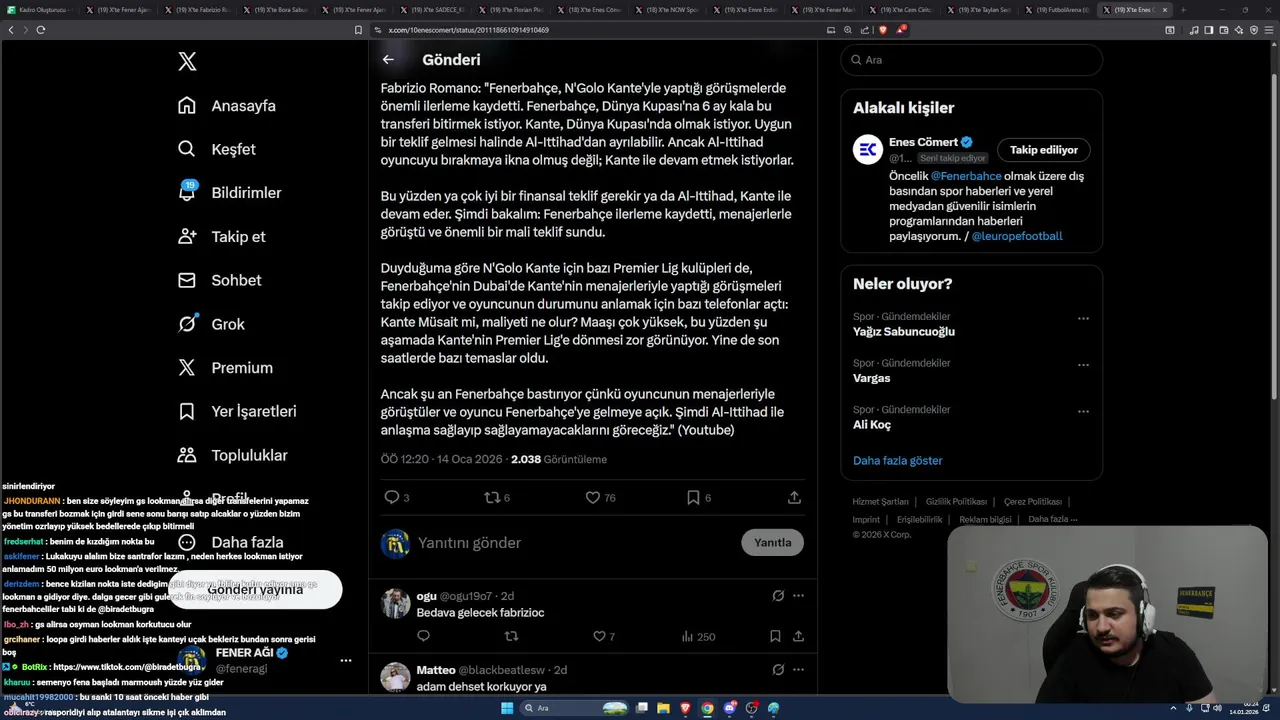Click the Yanıtla button
The width and height of the screenshot is (1280, 720).
pyautogui.click(x=772, y=543)
